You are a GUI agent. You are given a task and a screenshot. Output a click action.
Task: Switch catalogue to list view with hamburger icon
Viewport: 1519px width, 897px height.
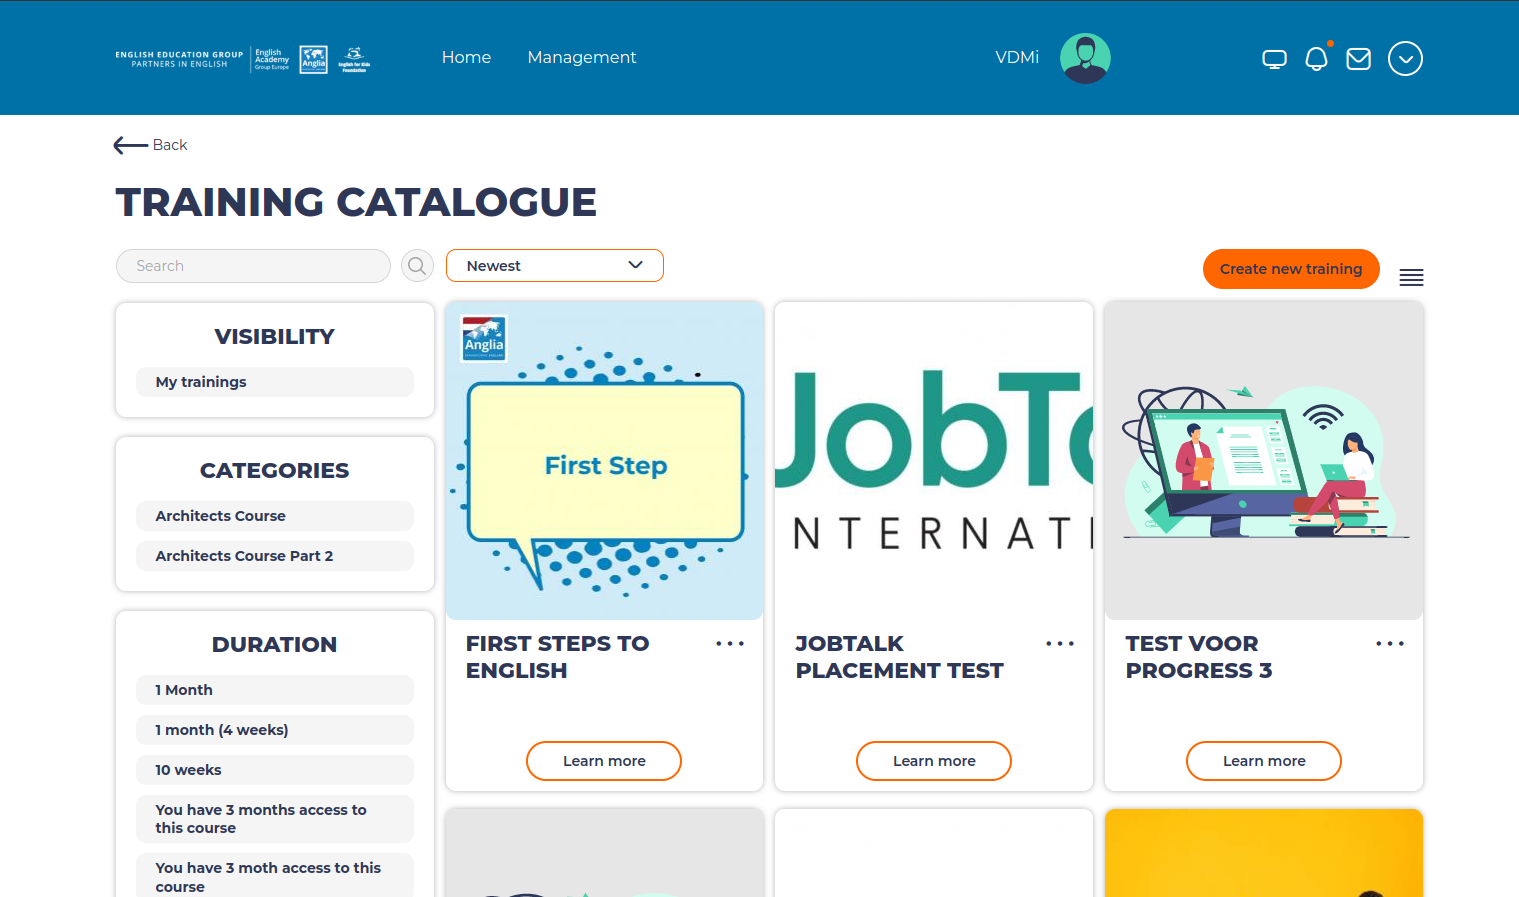pos(1411,277)
